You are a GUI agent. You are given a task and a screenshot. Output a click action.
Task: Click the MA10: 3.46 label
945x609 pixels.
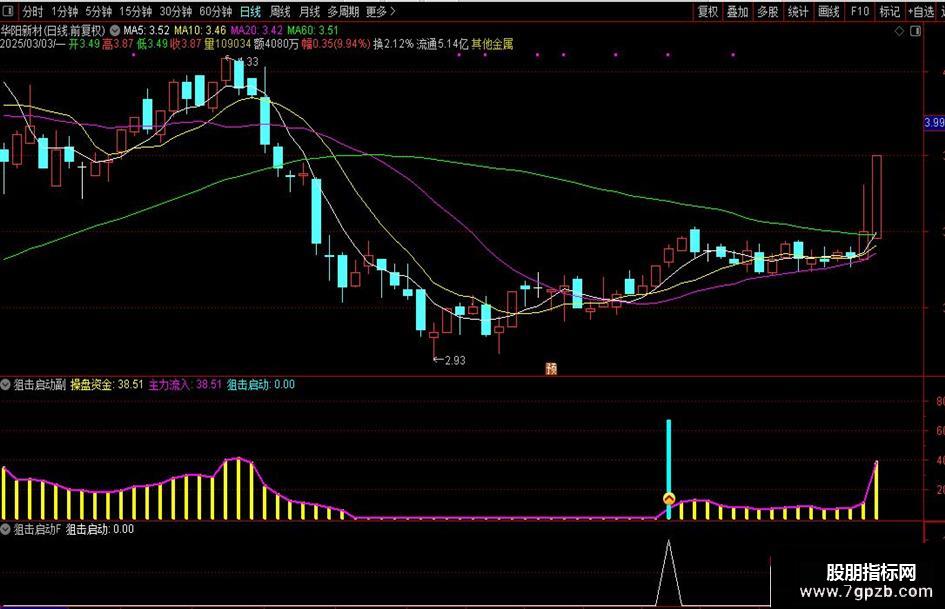point(200,30)
